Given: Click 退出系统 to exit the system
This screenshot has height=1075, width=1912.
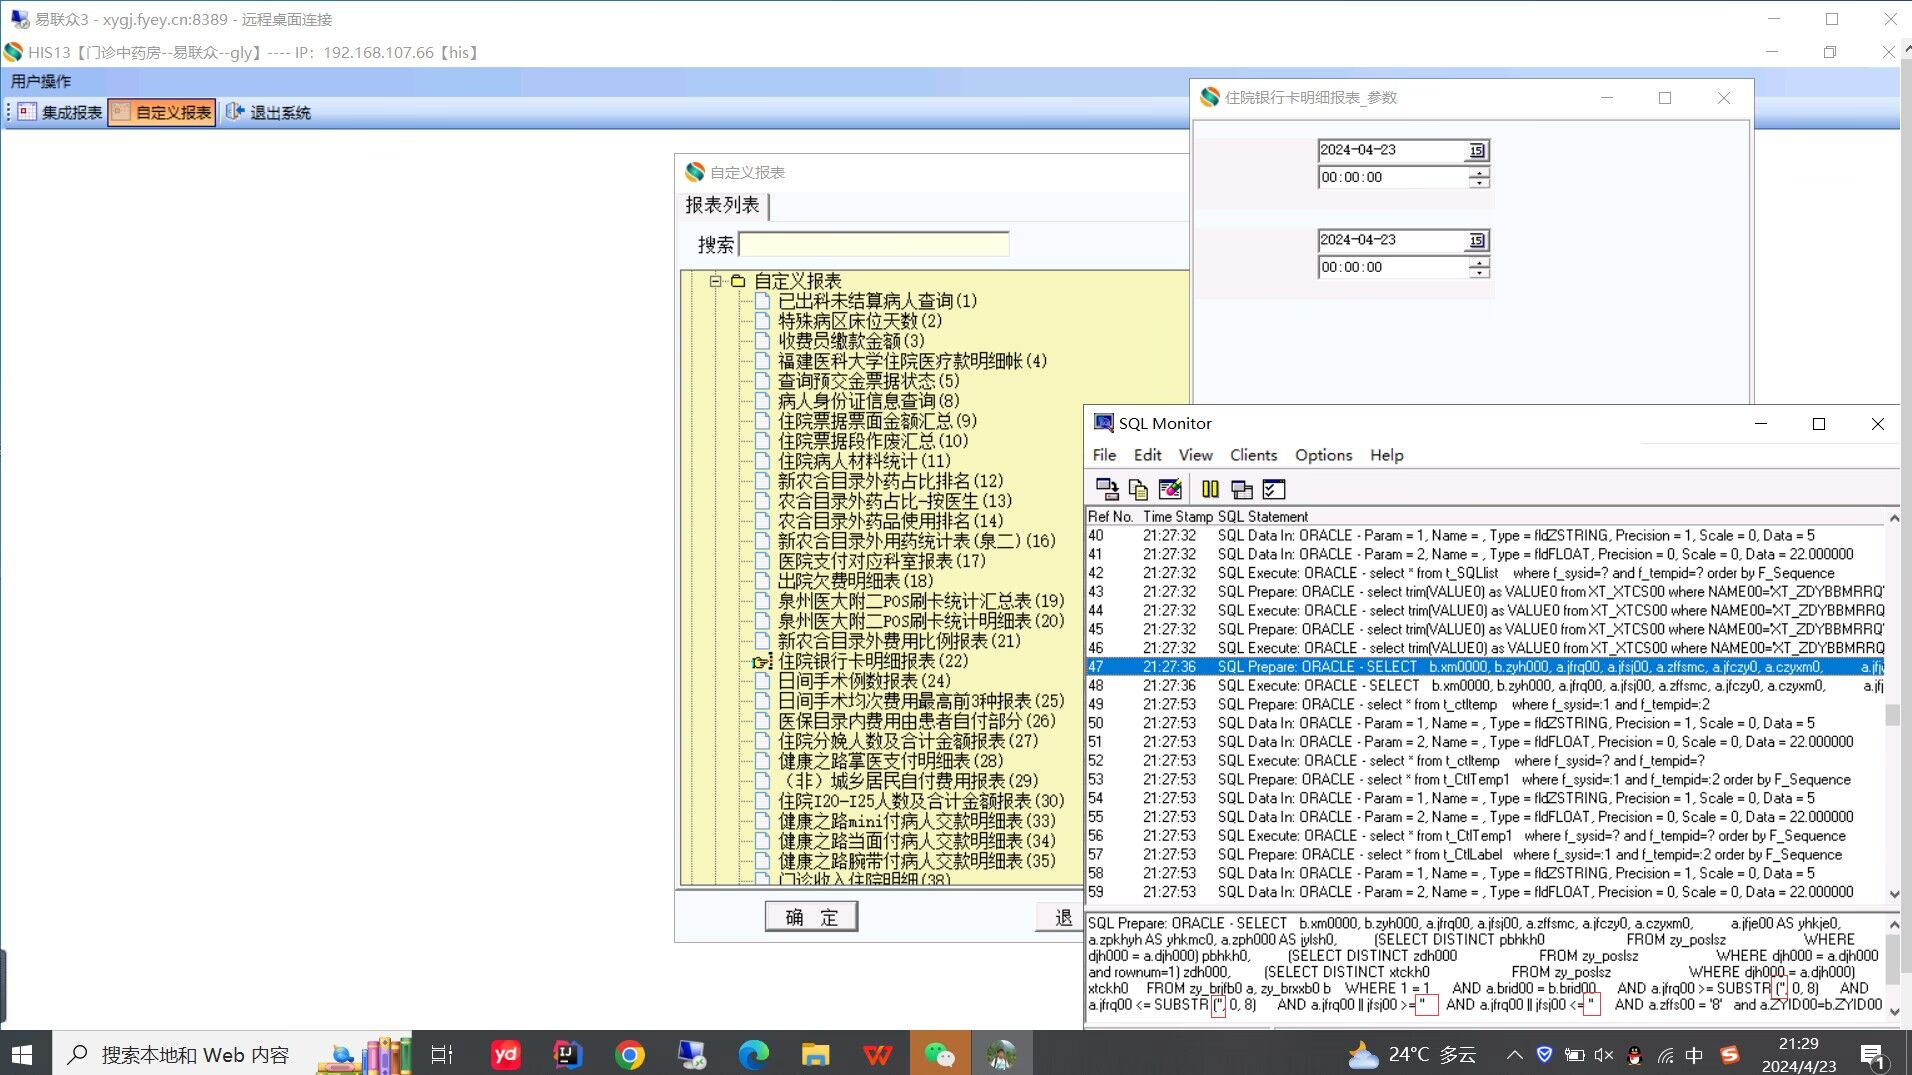Looking at the screenshot, I should pyautogui.click(x=269, y=113).
